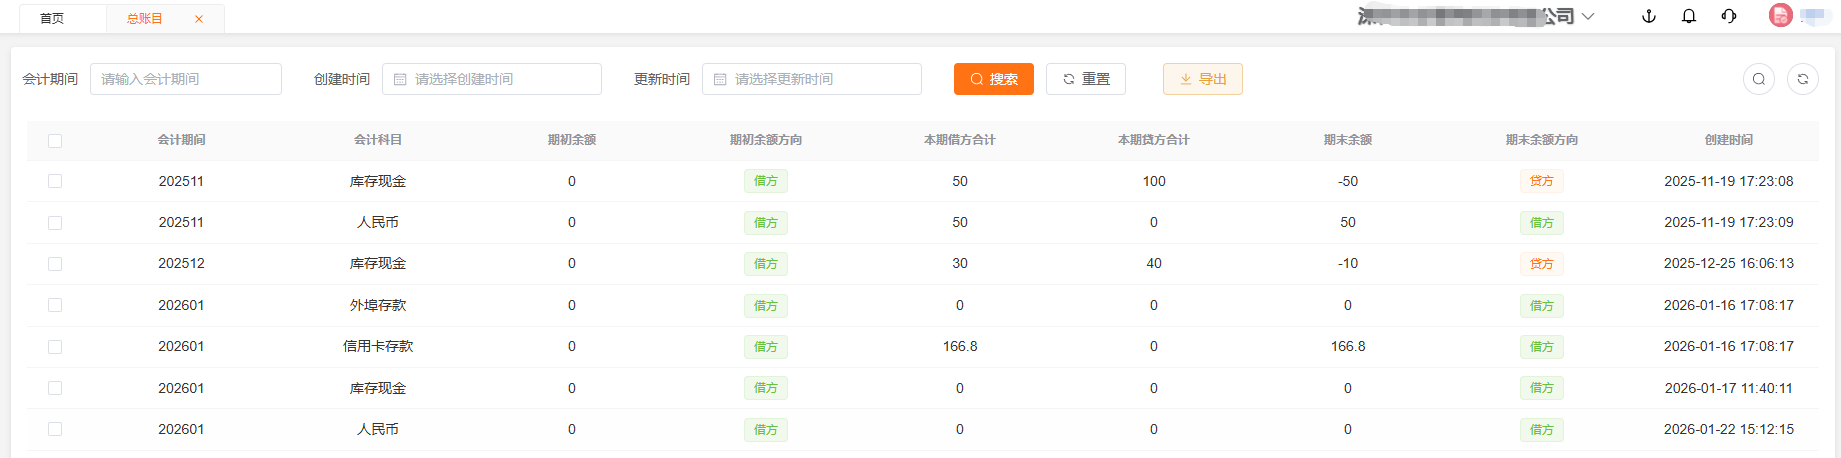
Task: Open the 创建时间 date picker
Action: coord(500,79)
